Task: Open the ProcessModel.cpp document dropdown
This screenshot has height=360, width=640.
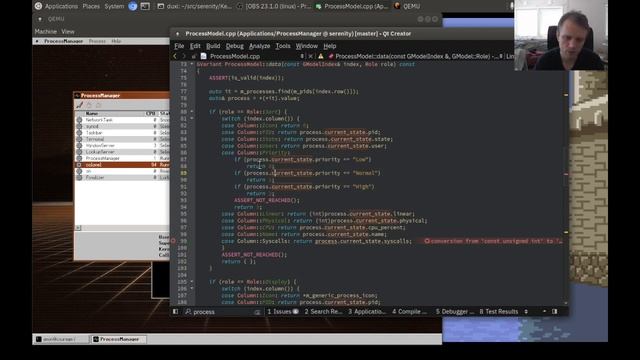Action: point(252,56)
